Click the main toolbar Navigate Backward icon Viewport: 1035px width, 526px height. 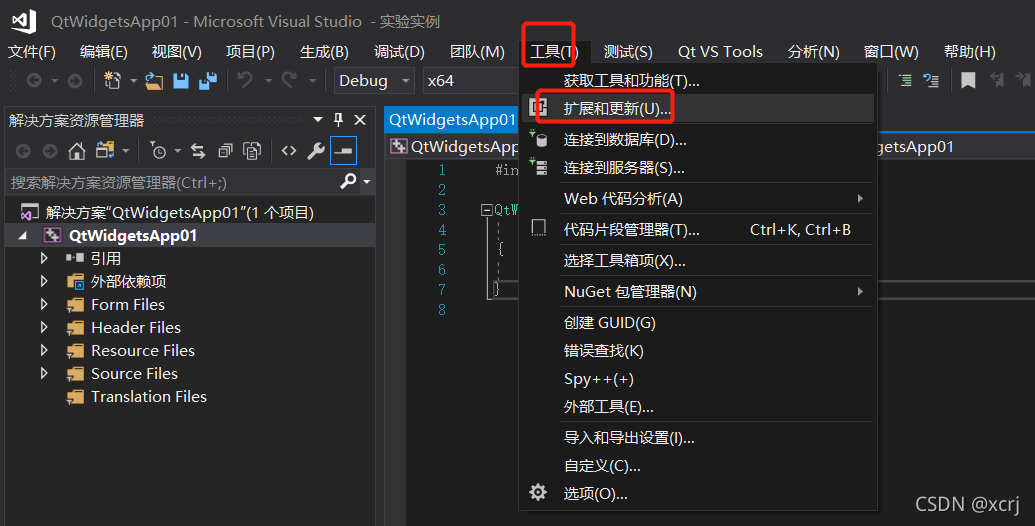click(34, 81)
